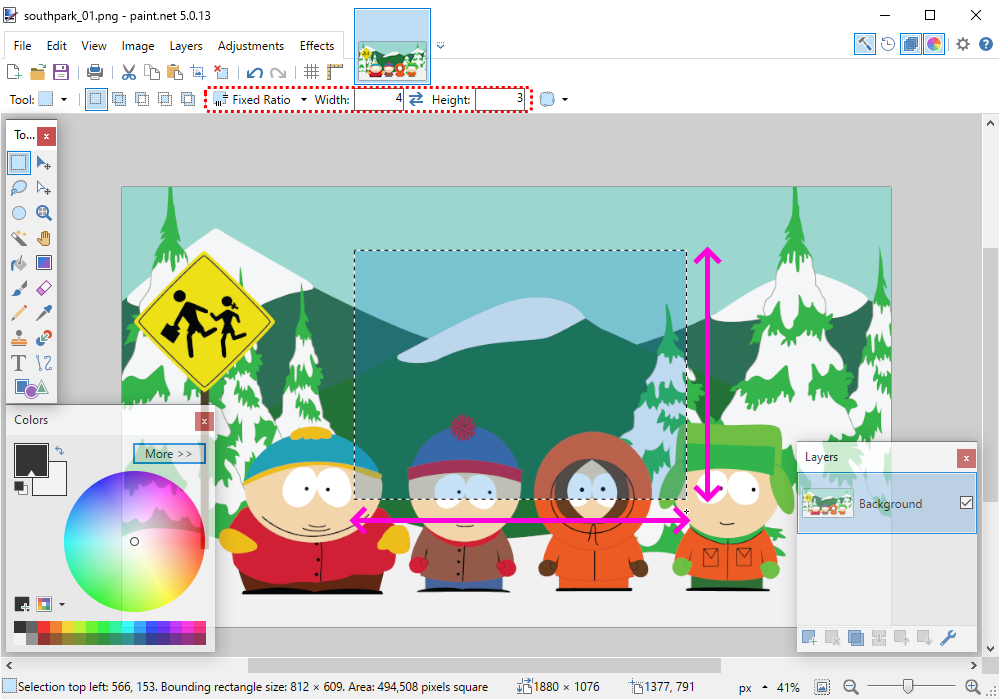Duplicate layer button in Layers panel
The width and height of the screenshot is (1000, 700).
[856, 638]
